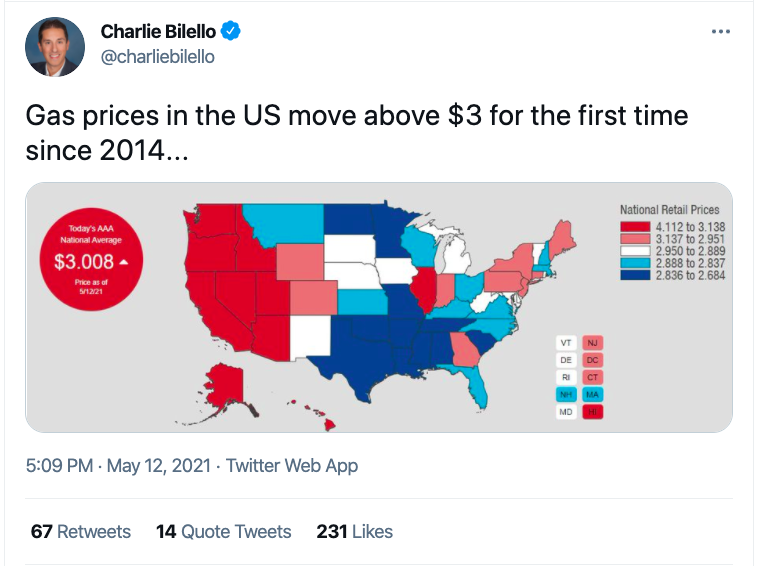This screenshot has width=760, height=566.
Task: Open the tweet's more options menu
Action: tap(720, 32)
